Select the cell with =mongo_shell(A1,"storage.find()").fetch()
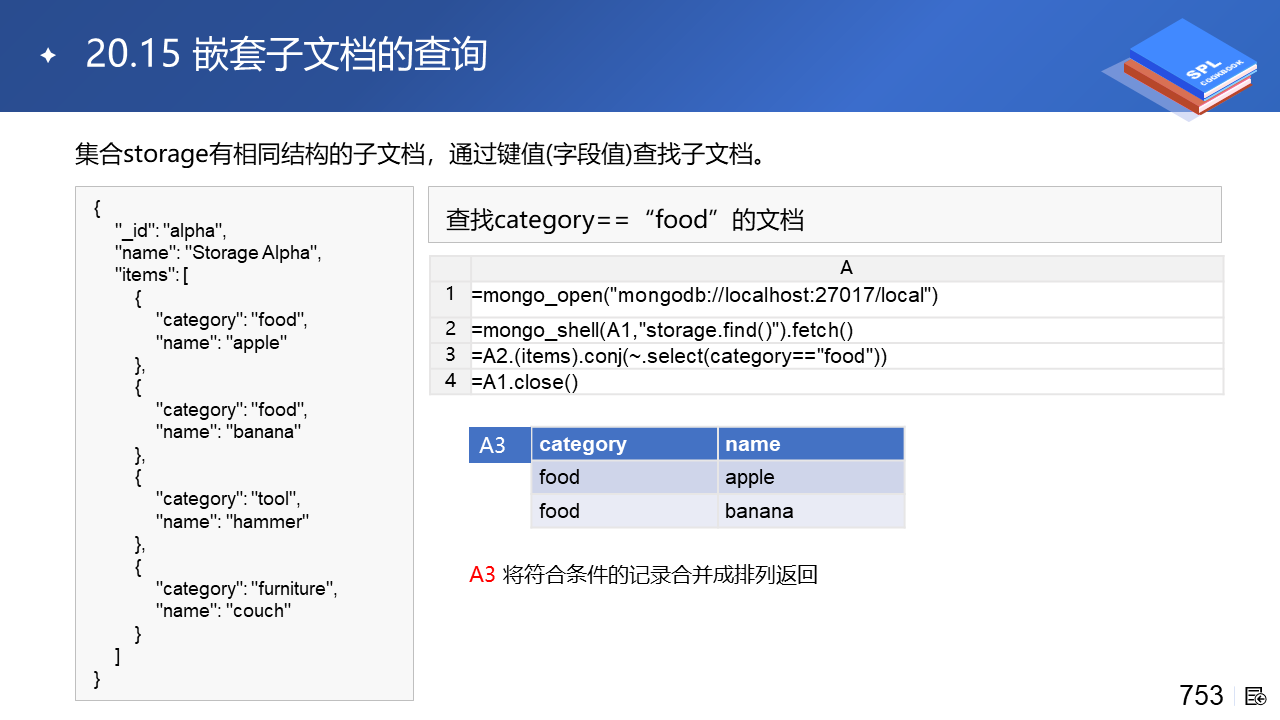The width and height of the screenshot is (1280, 720). [847, 330]
